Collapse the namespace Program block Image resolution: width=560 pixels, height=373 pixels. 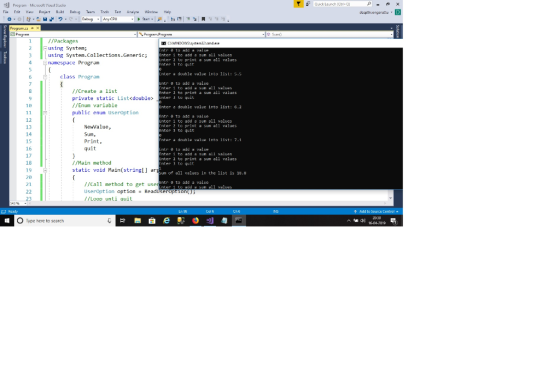click(45, 63)
